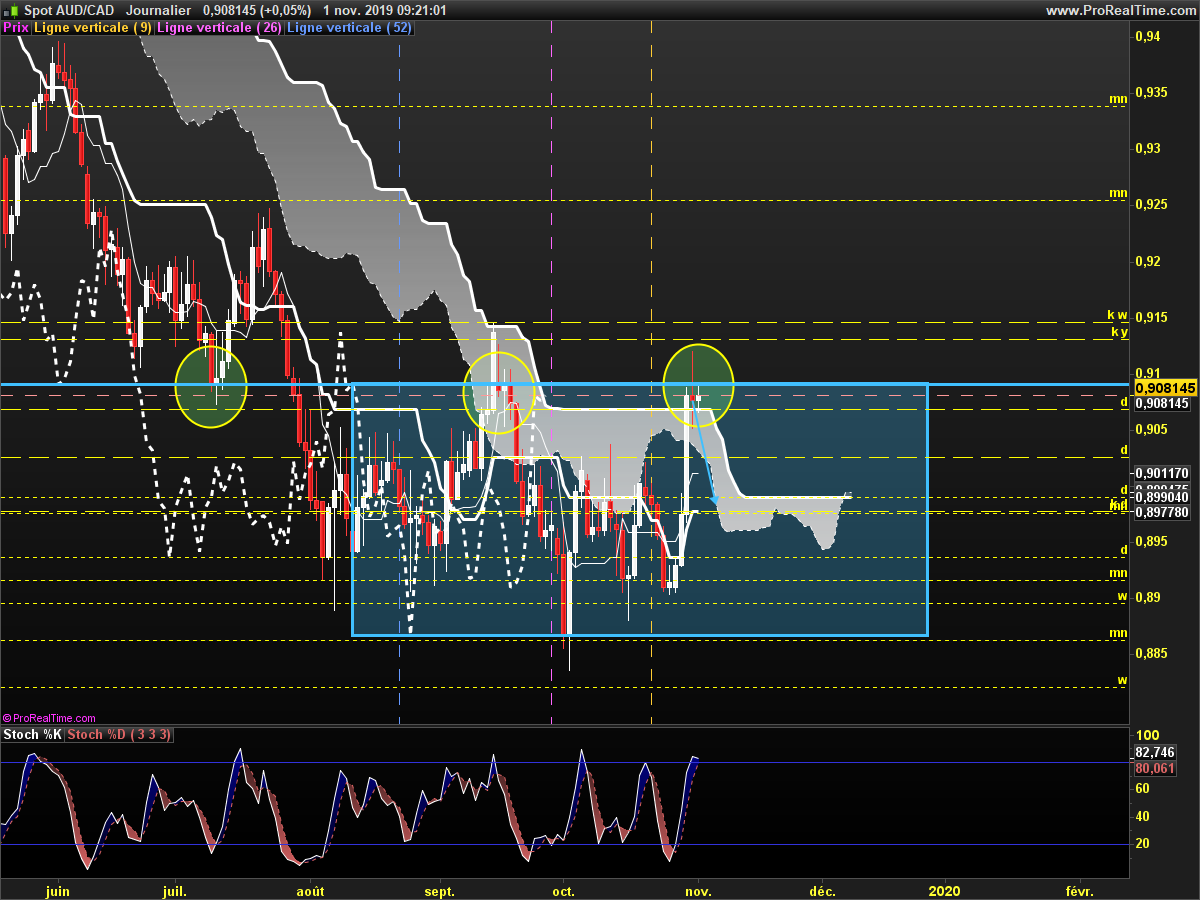
Task: Click the 60 stochastic scale label
Action: [x=1144, y=788]
